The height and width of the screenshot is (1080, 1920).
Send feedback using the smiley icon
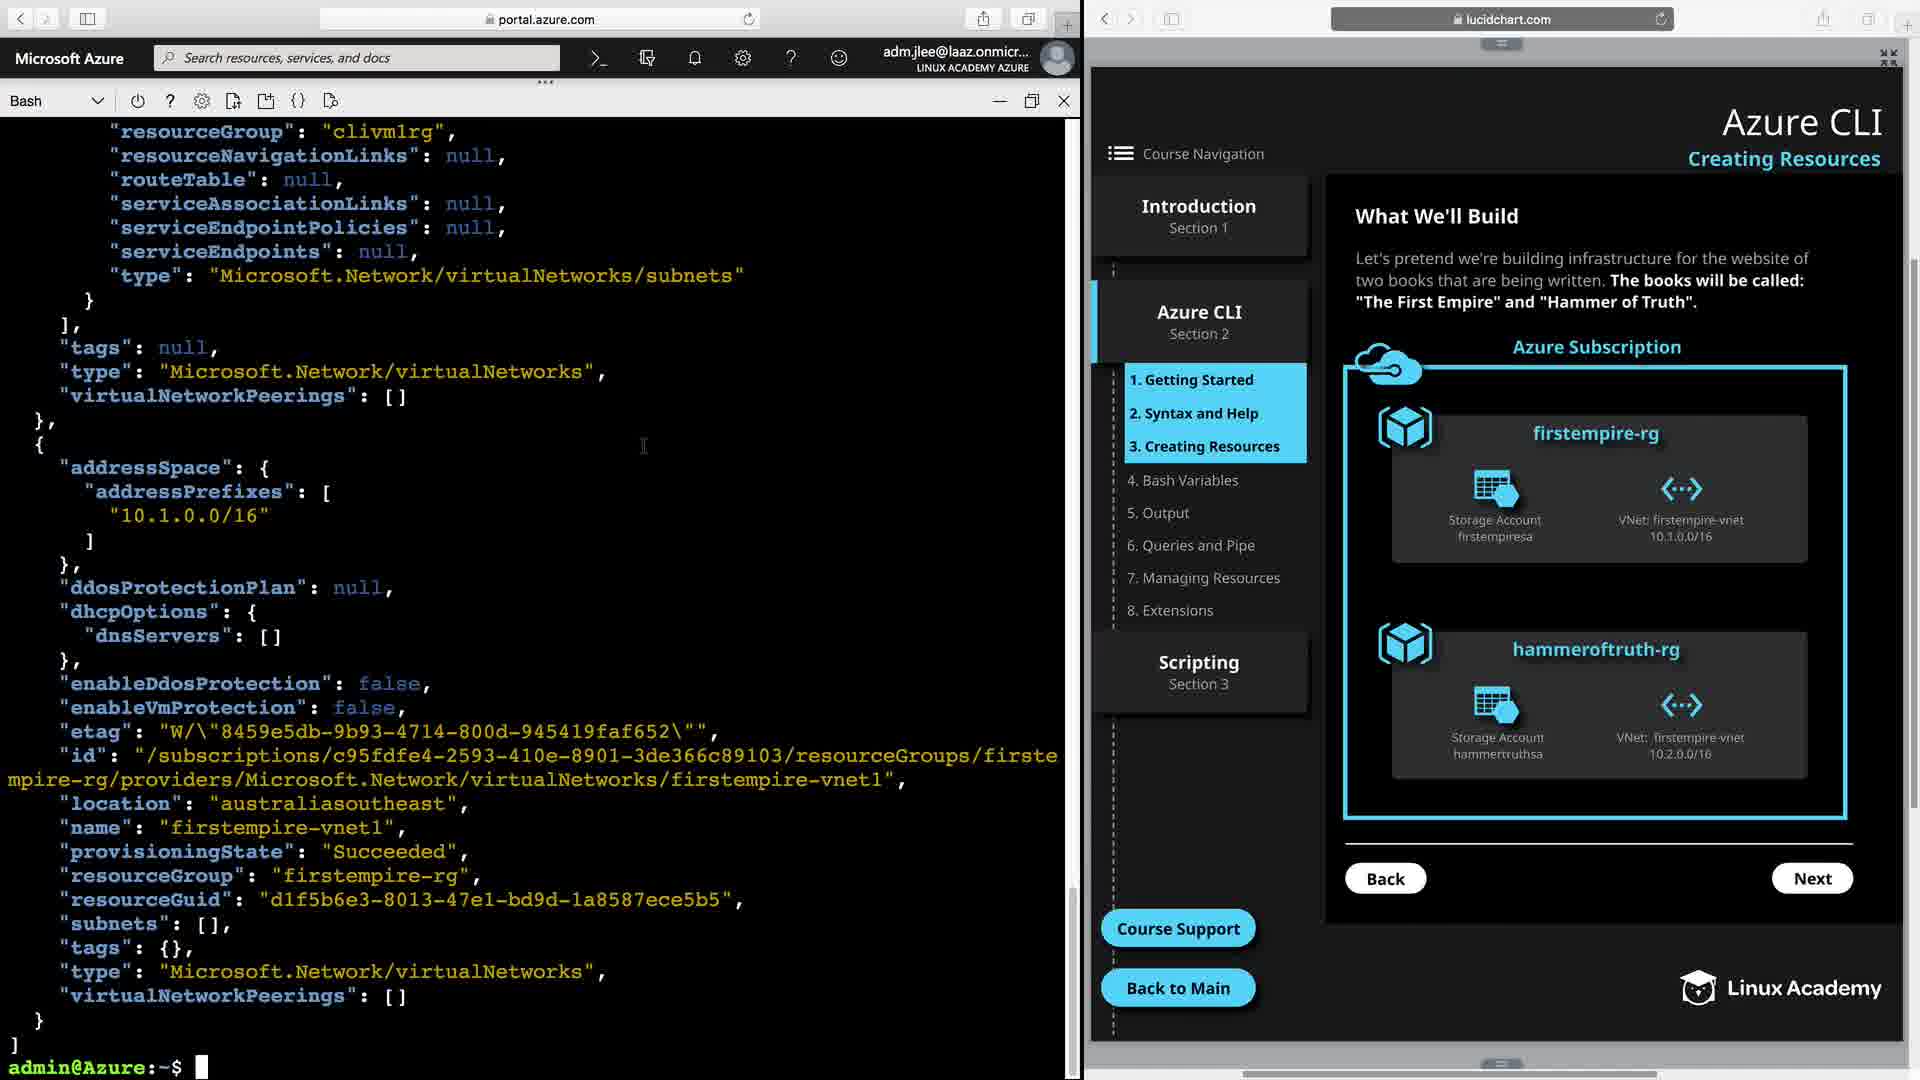click(839, 58)
